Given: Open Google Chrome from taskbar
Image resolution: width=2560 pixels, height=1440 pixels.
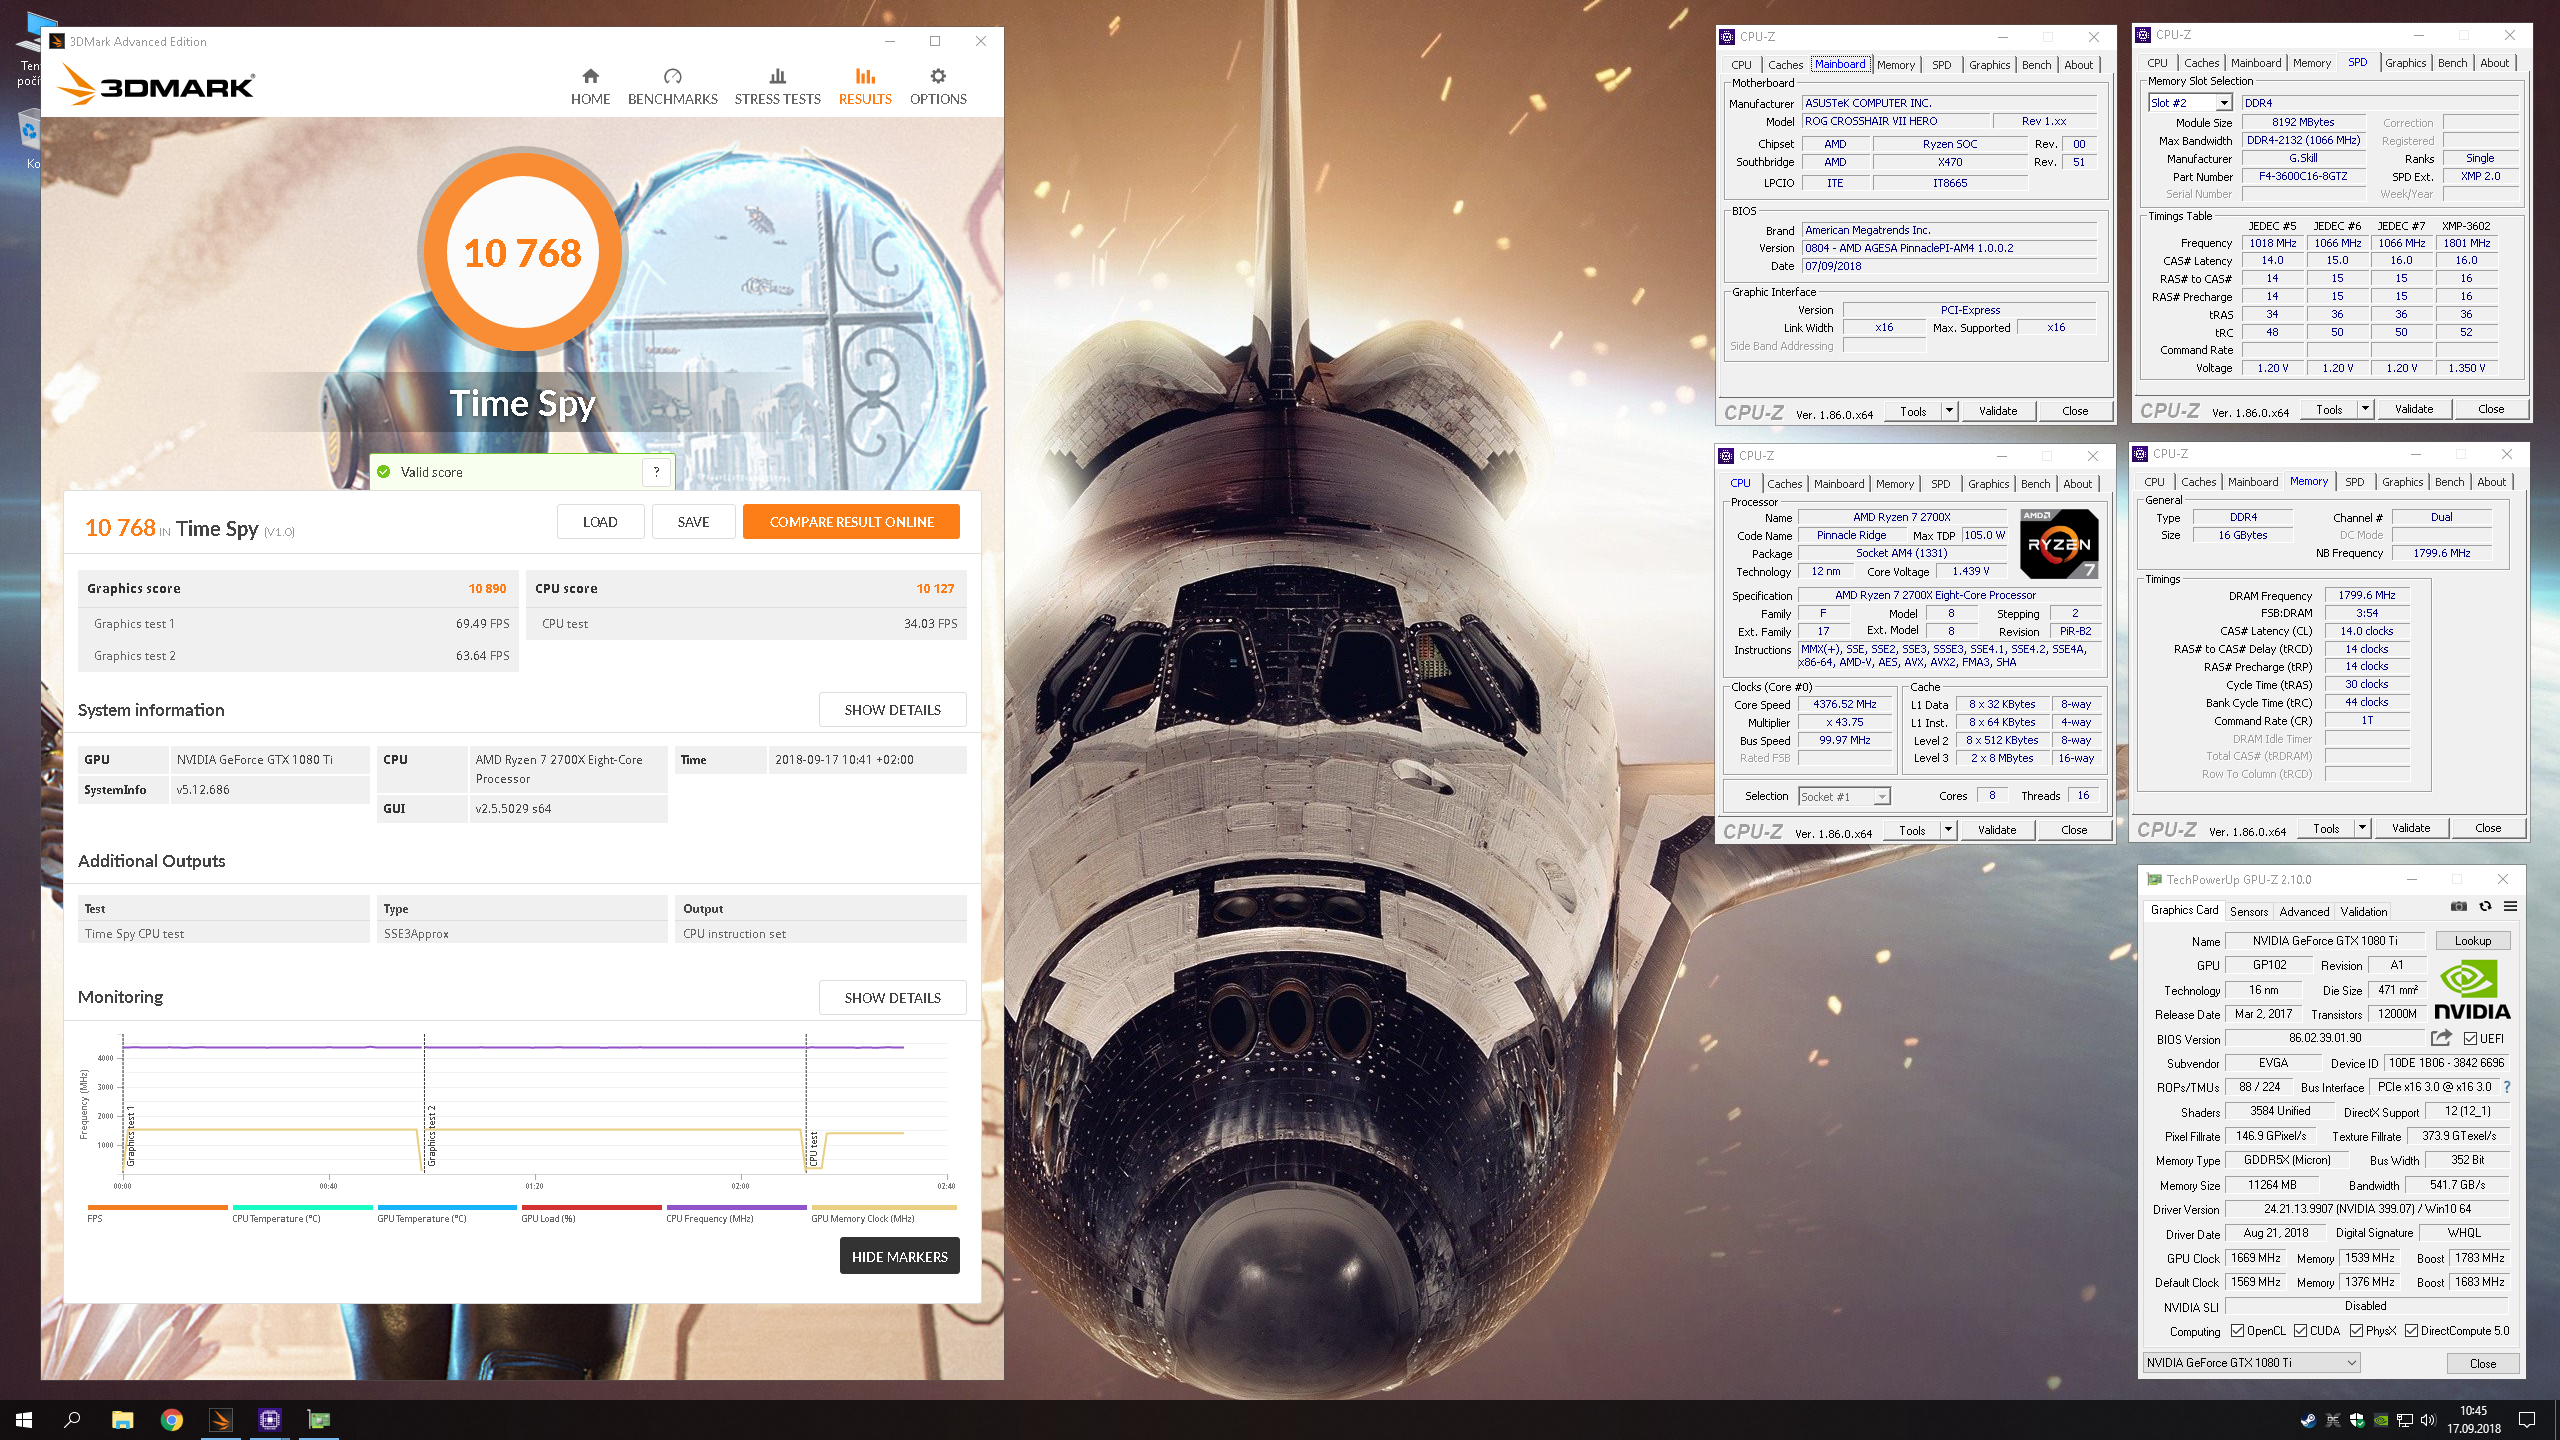Looking at the screenshot, I should (x=172, y=1419).
